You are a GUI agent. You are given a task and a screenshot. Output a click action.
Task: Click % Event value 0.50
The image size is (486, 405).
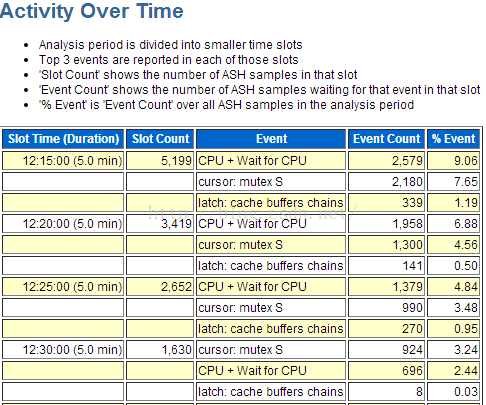[466, 266]
